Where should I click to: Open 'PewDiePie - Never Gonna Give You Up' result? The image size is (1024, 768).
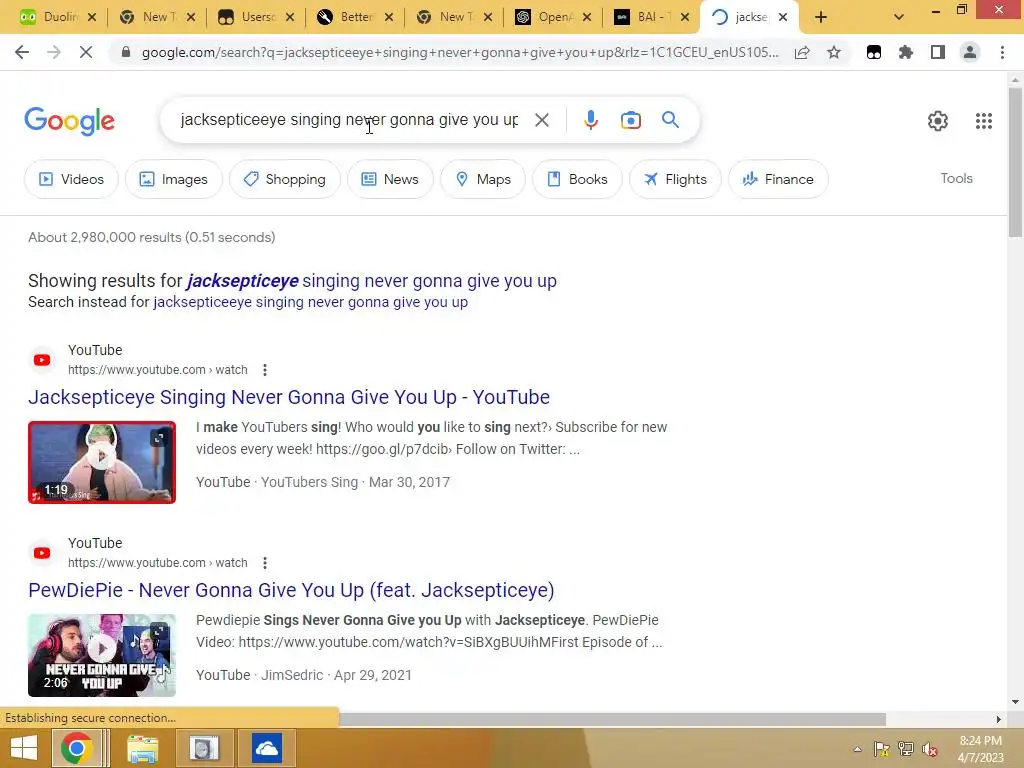pyautogui.click(x=291, y=590)
